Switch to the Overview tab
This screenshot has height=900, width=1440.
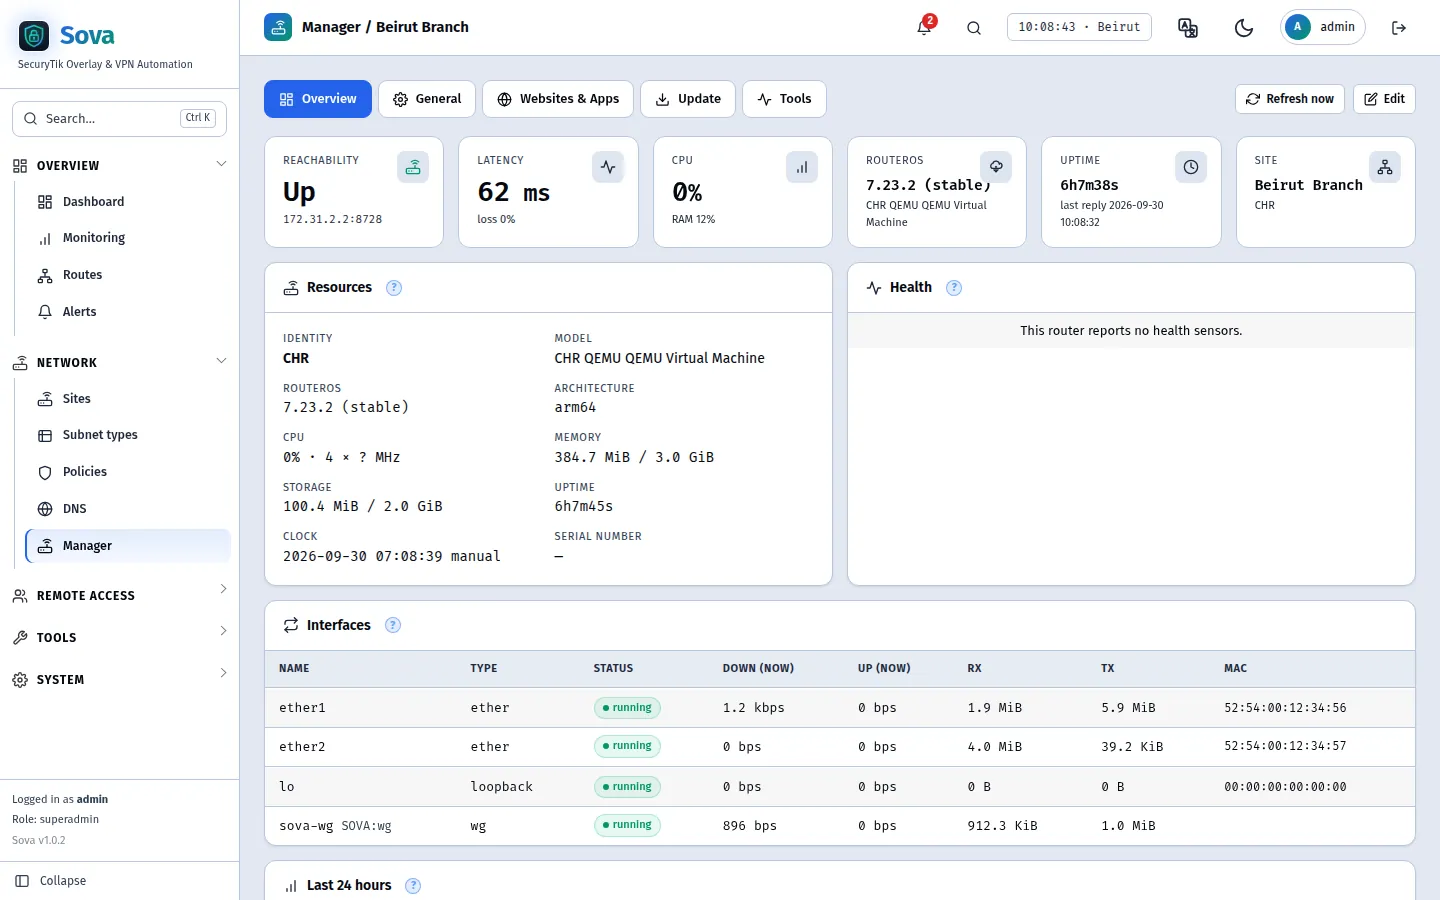[318, 99]
